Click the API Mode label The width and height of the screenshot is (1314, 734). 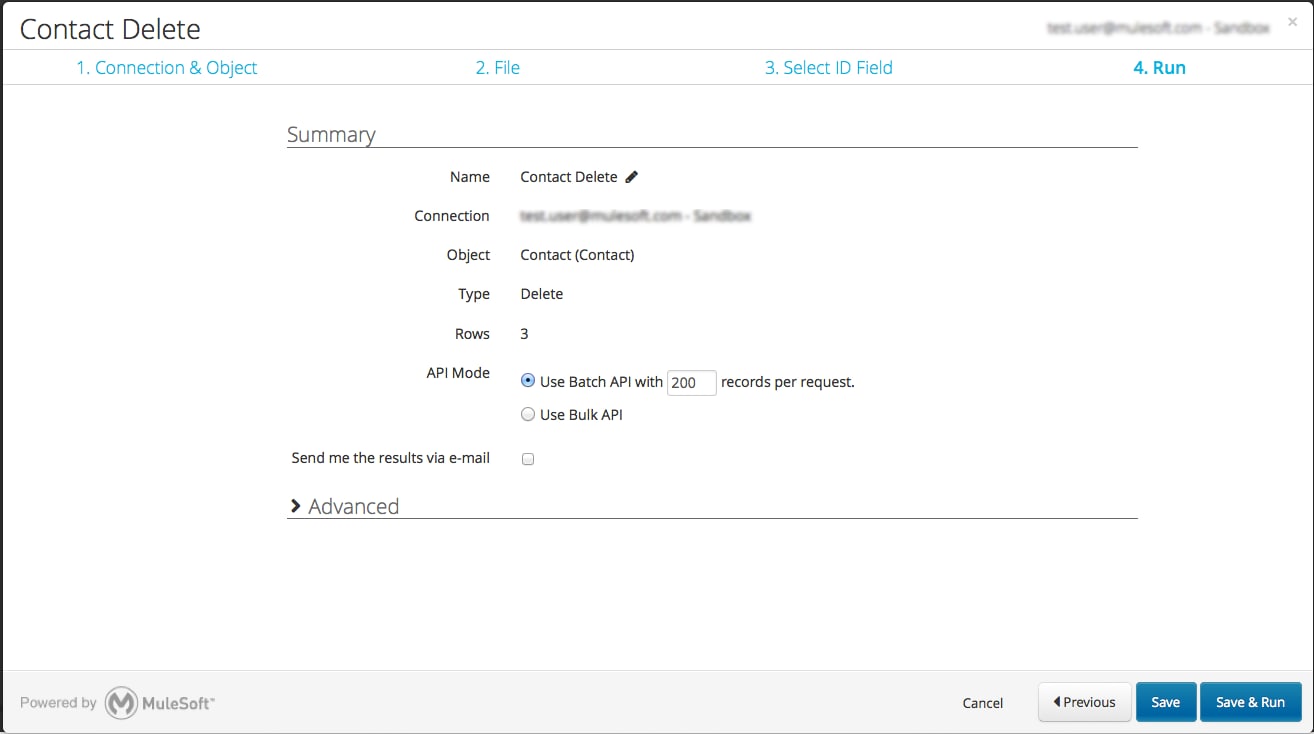[458, 373]
